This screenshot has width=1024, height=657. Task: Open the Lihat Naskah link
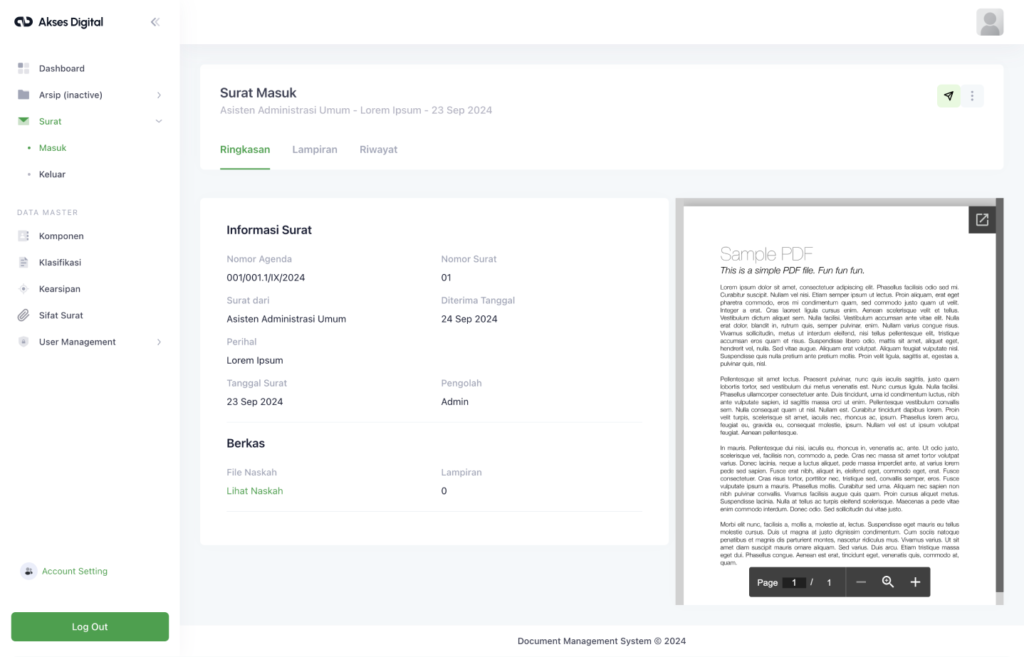click(x=254, y=491)
